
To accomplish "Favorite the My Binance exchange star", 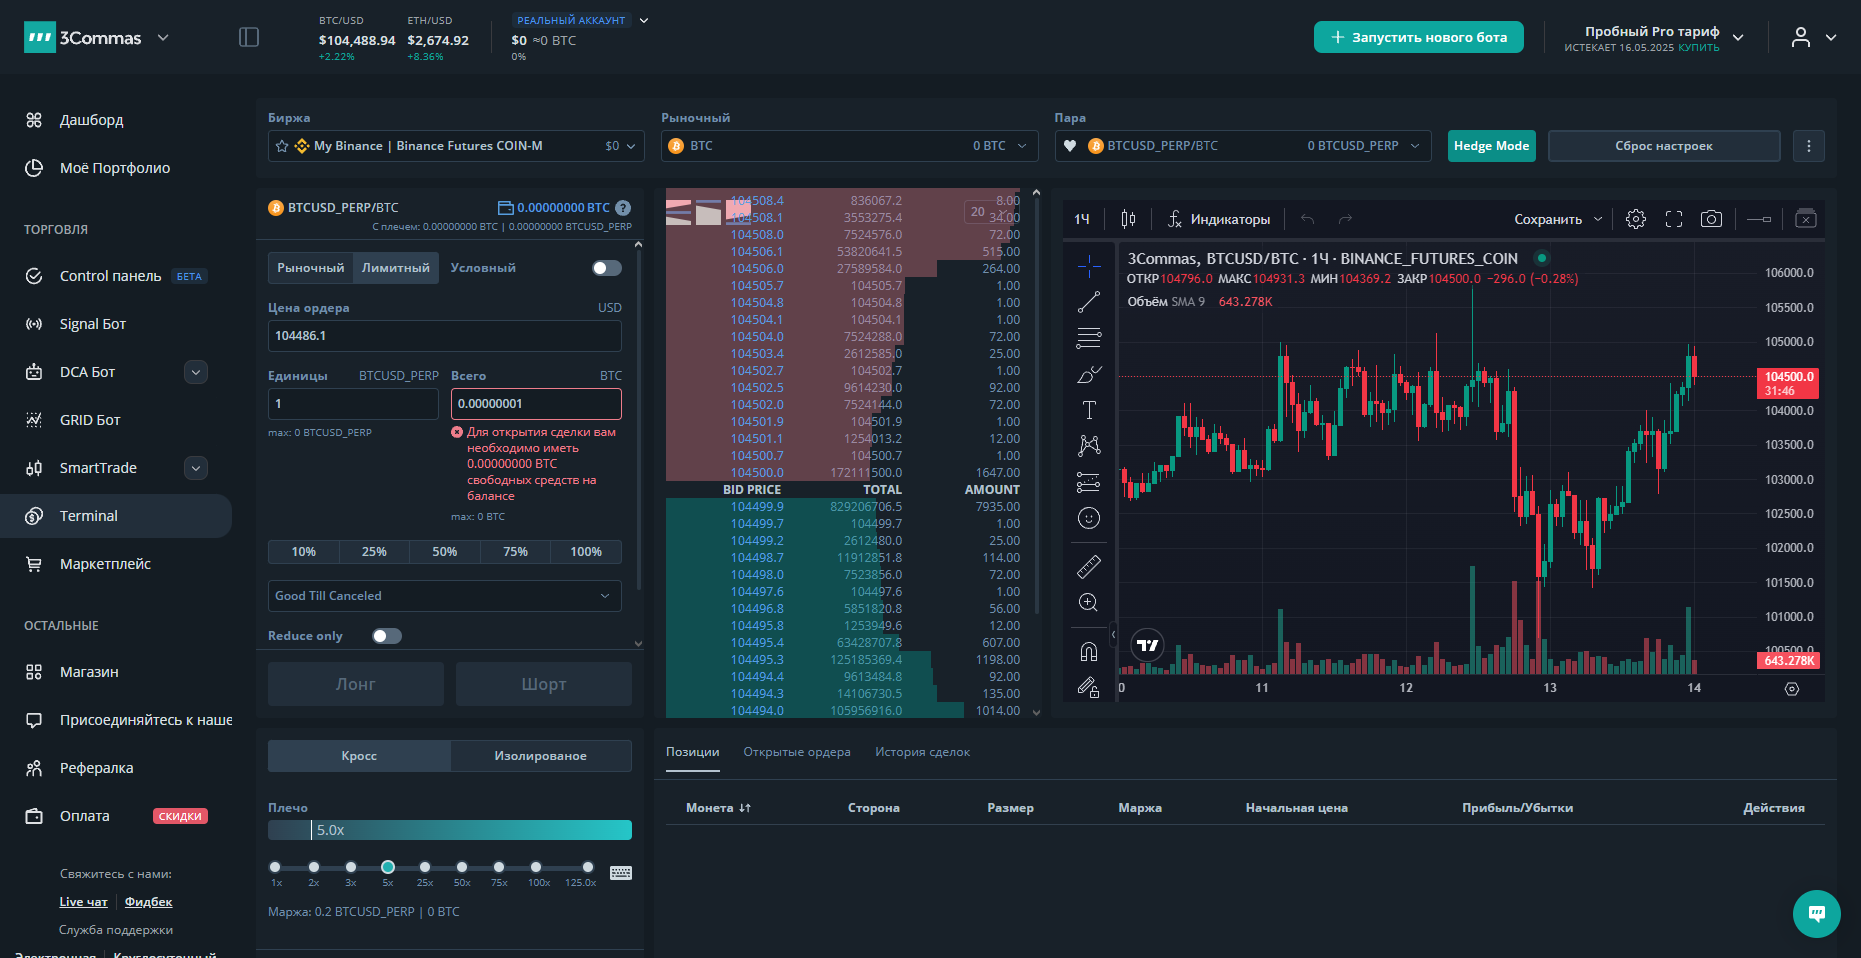I will (281, 146).
